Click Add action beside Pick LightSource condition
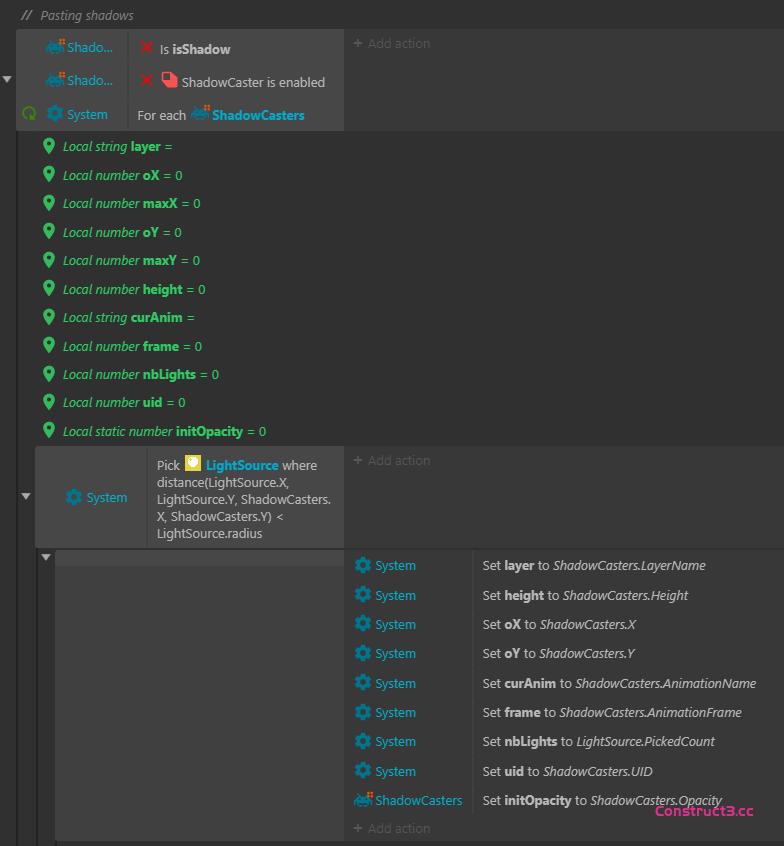Image resolution: width=784 pixels, height=846 pixels. [391, 461]
